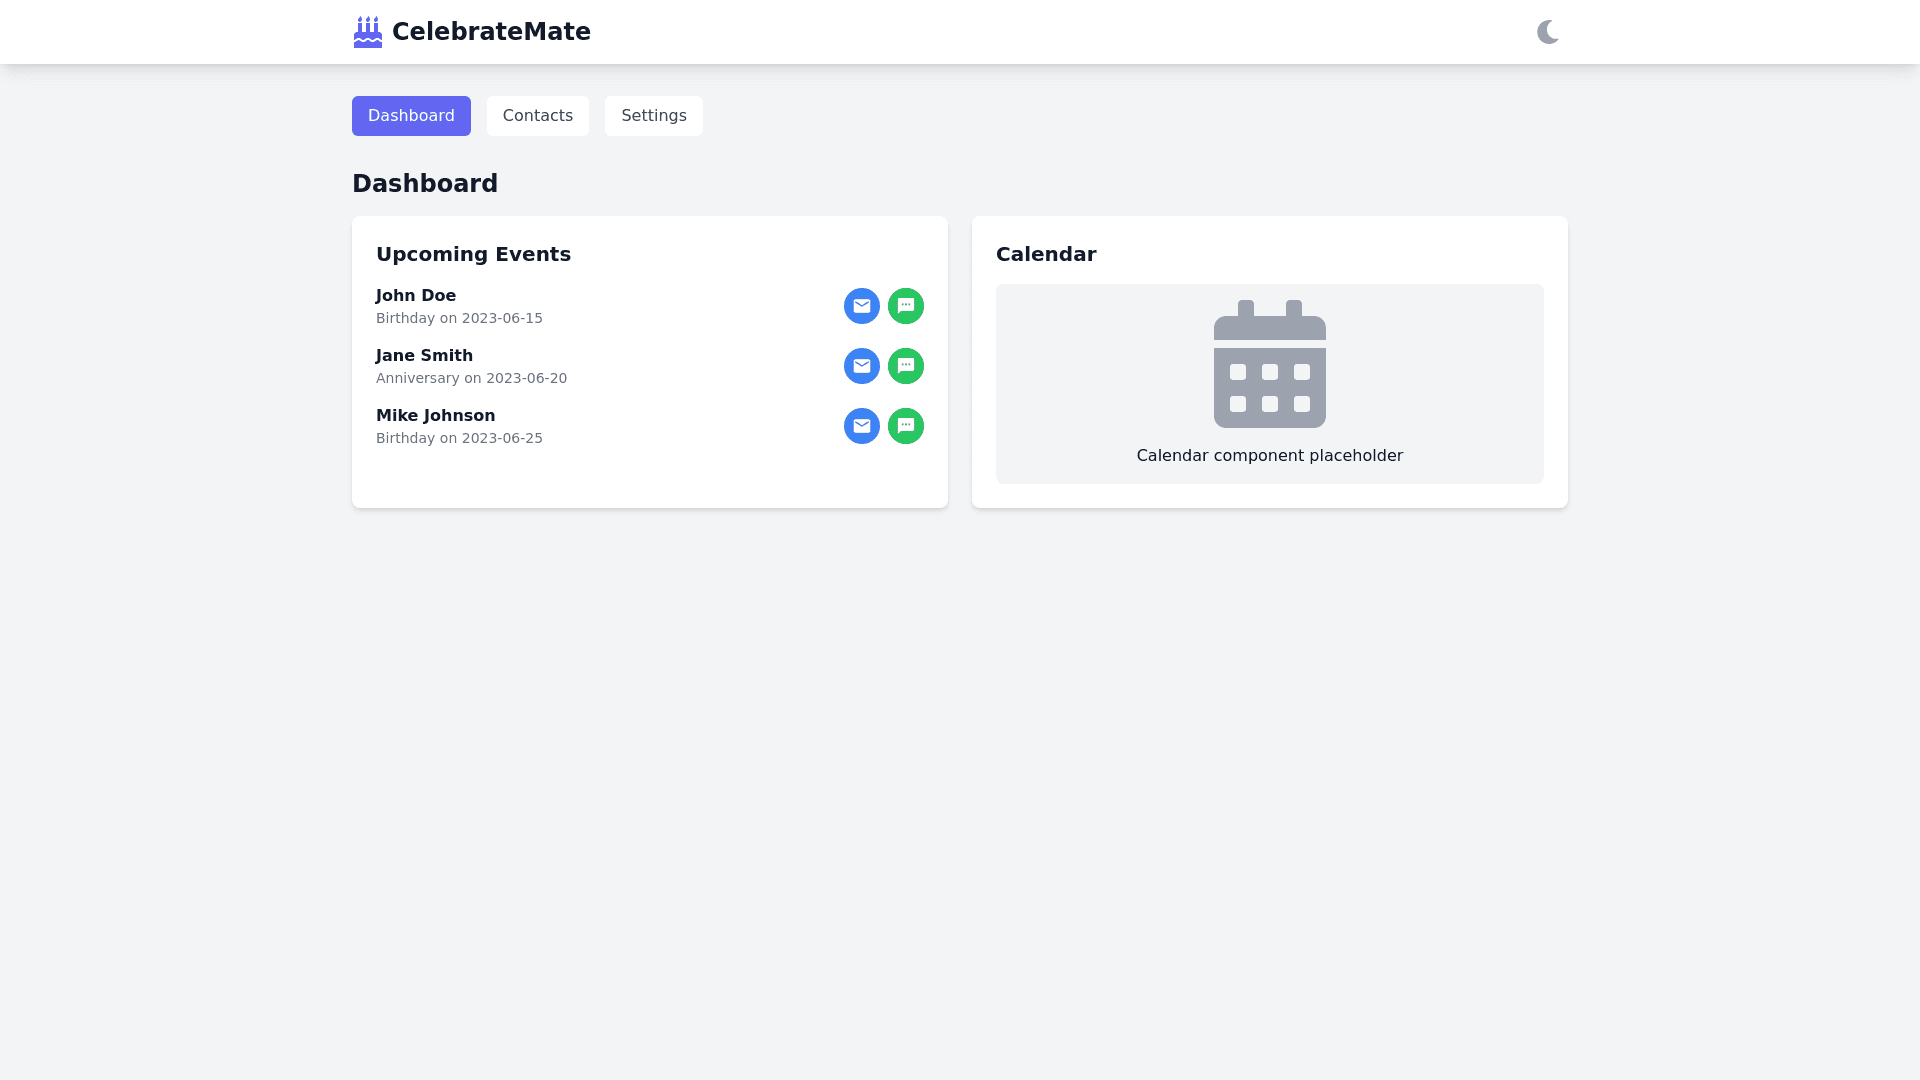Switch to the Dashboard tab

(x=411, y=116)
